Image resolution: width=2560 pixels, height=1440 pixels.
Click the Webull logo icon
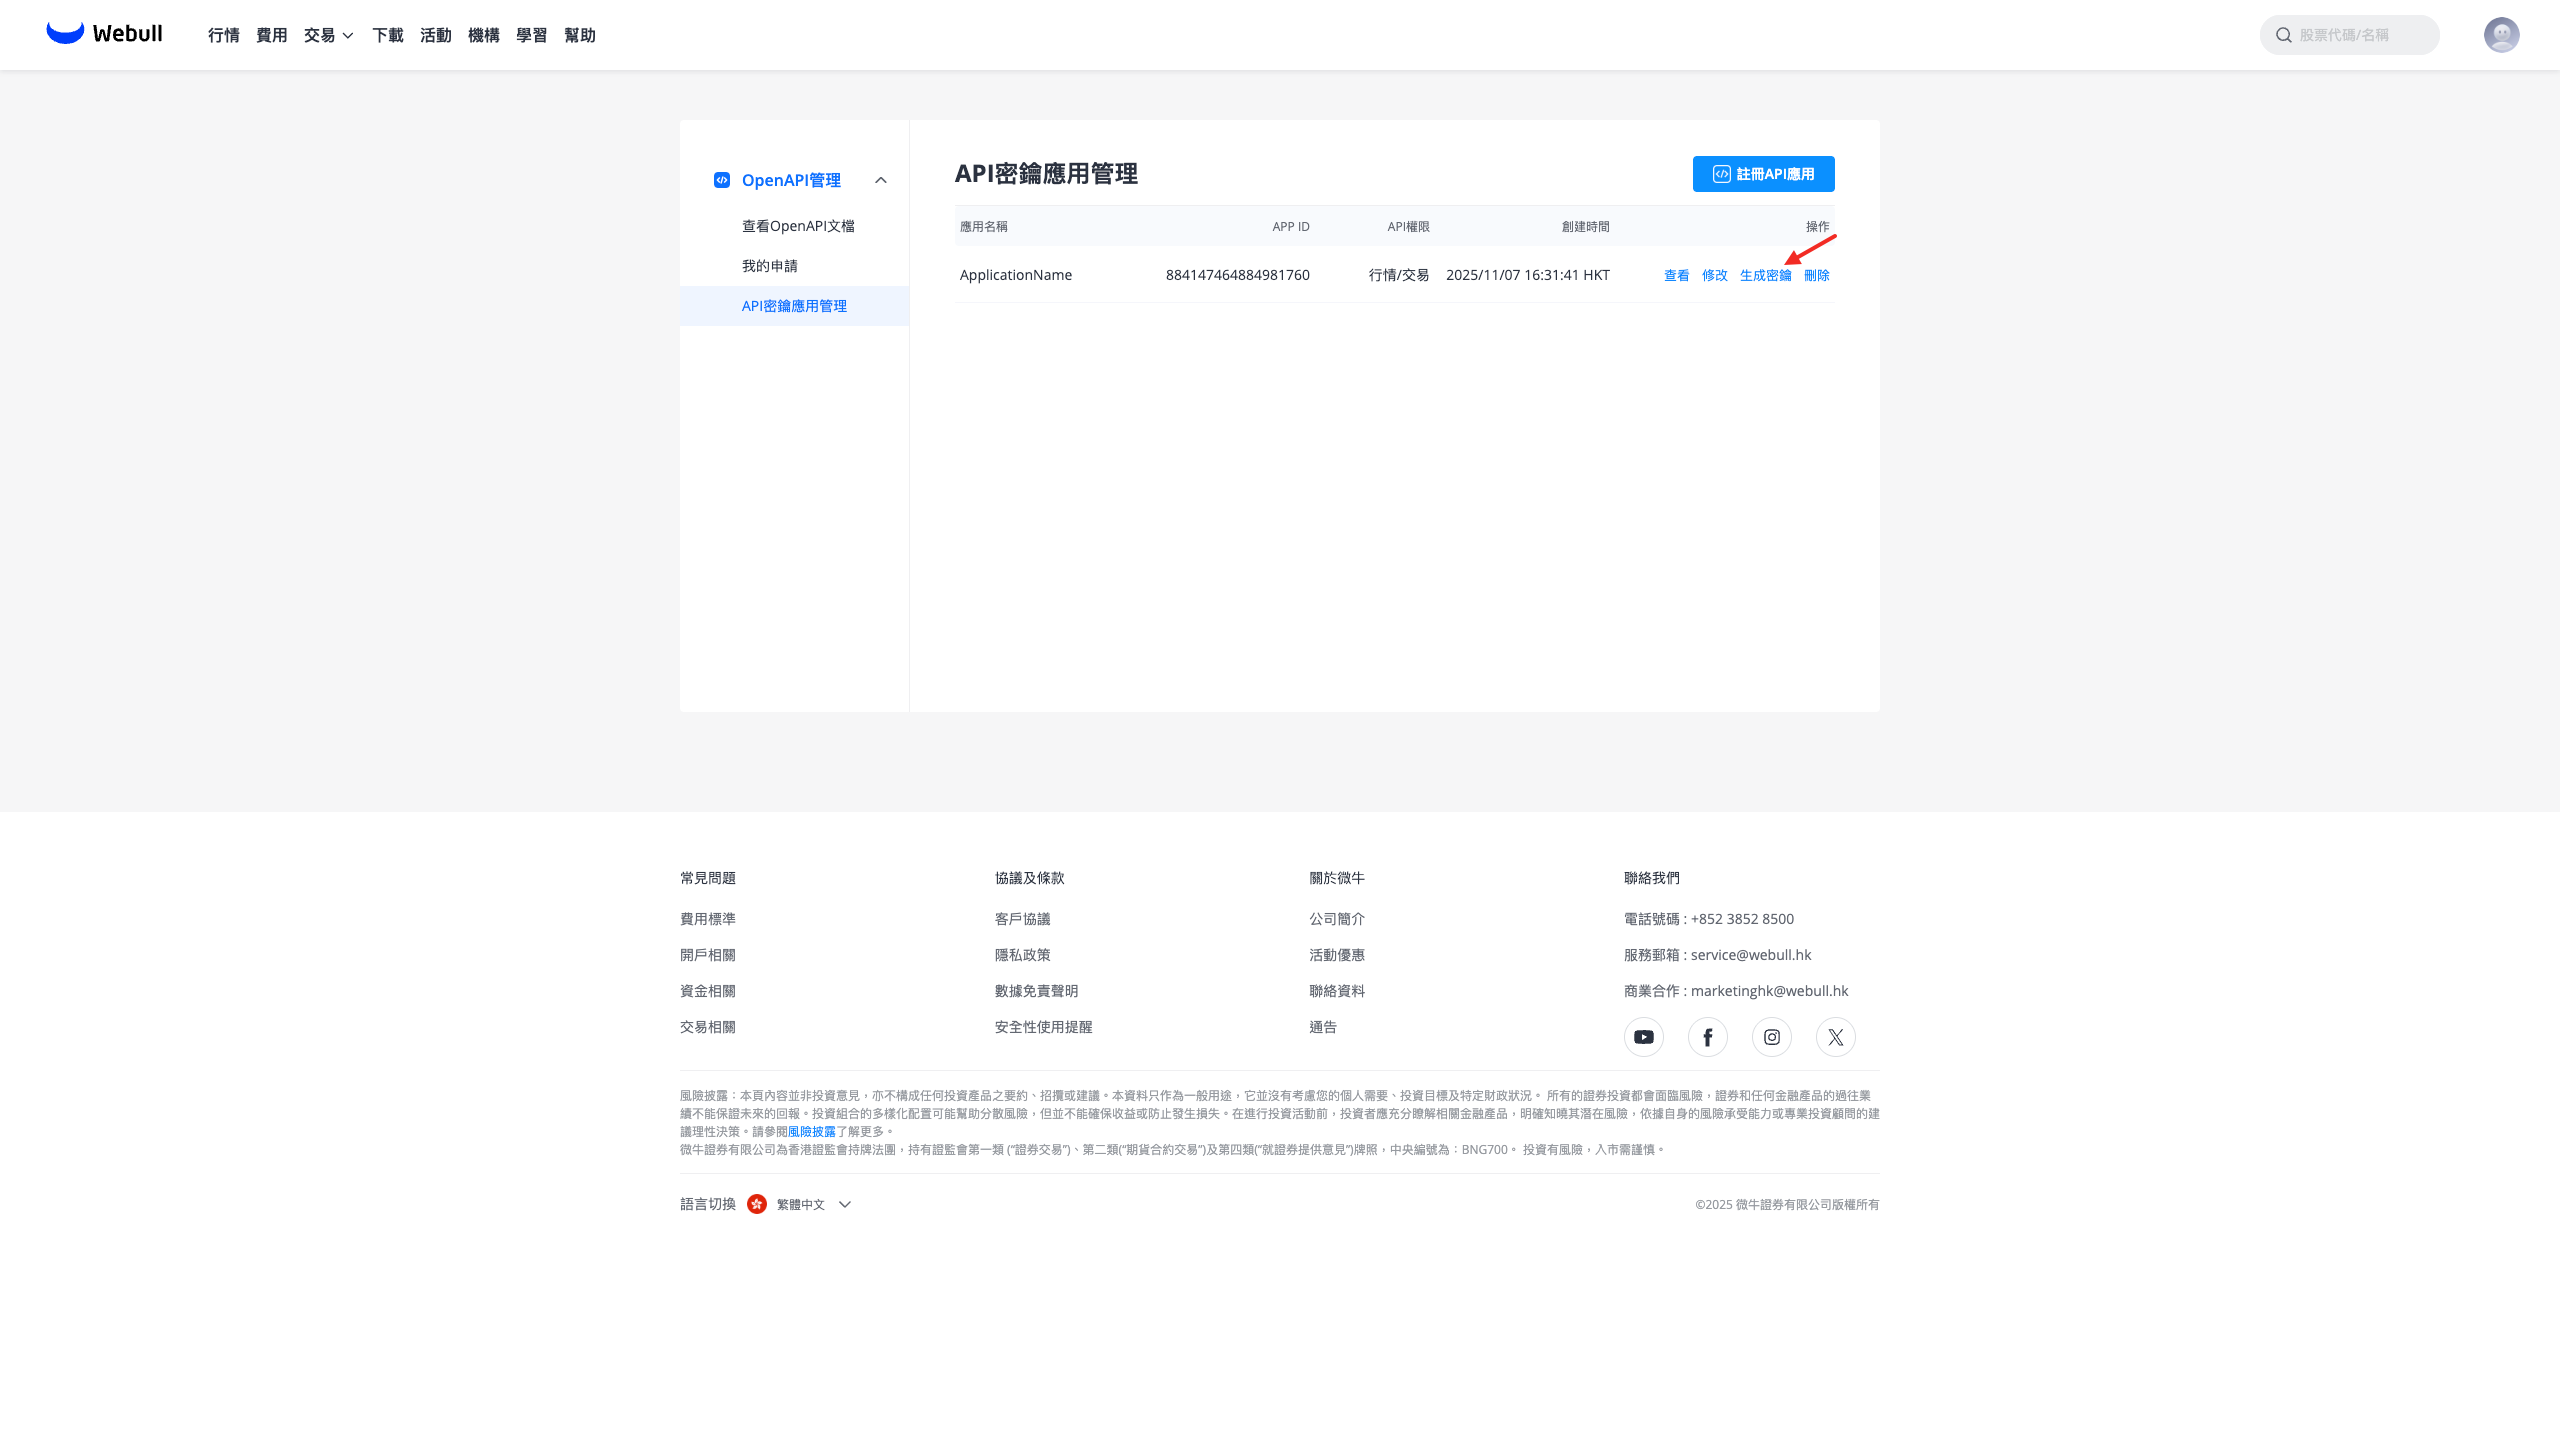point(65,33)
